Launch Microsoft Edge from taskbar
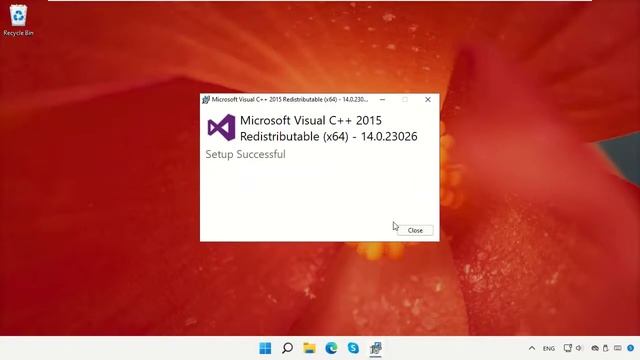 331,348
